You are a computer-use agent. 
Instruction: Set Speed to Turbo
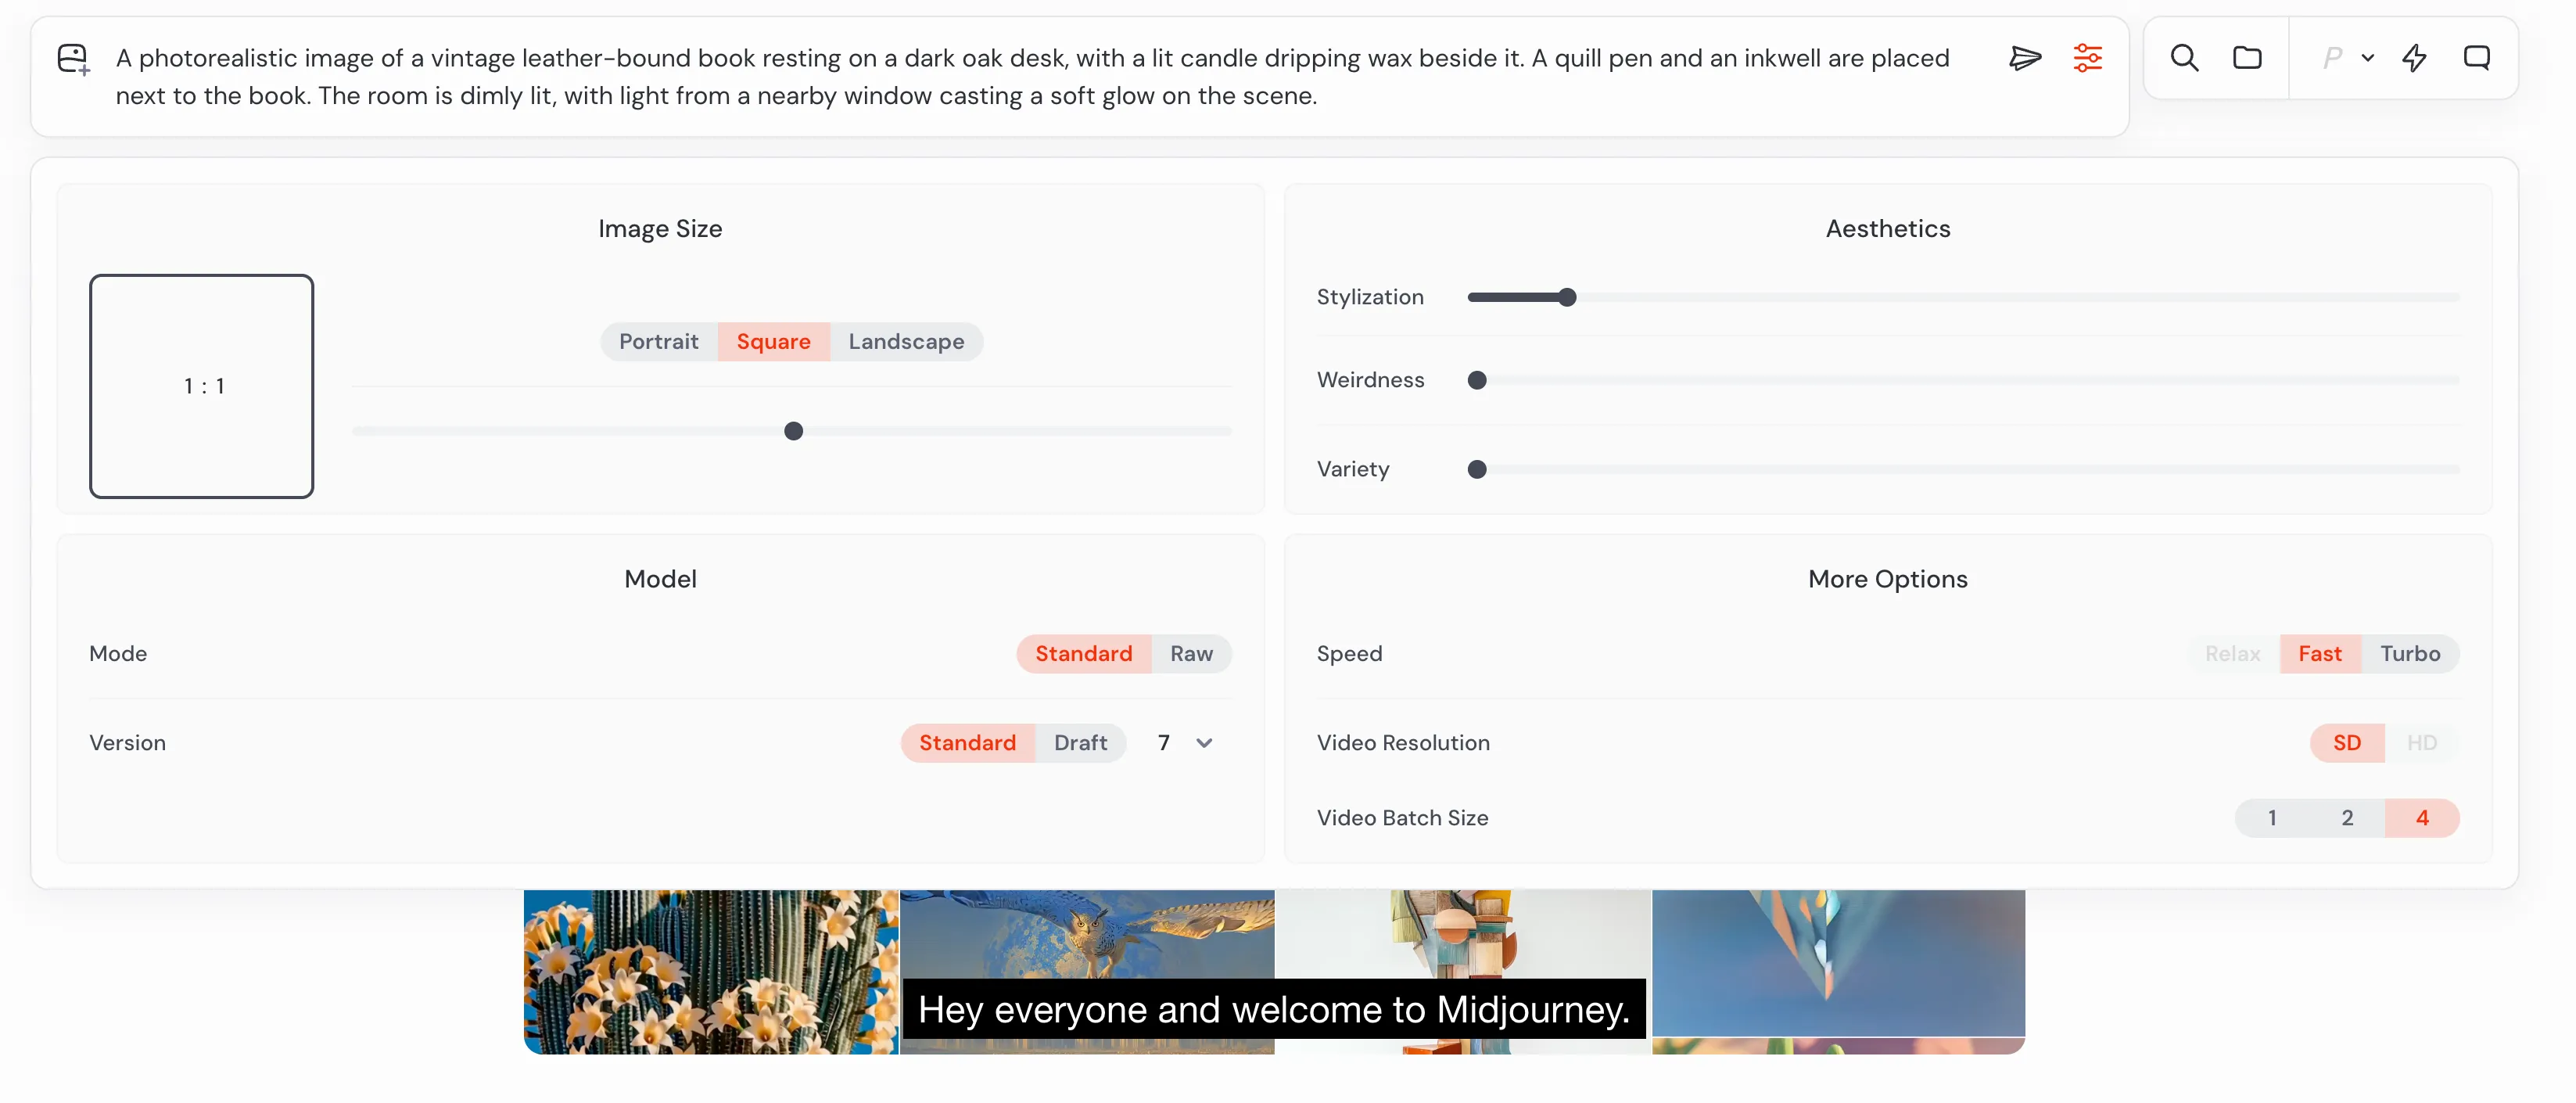(x=2409, y=654)
